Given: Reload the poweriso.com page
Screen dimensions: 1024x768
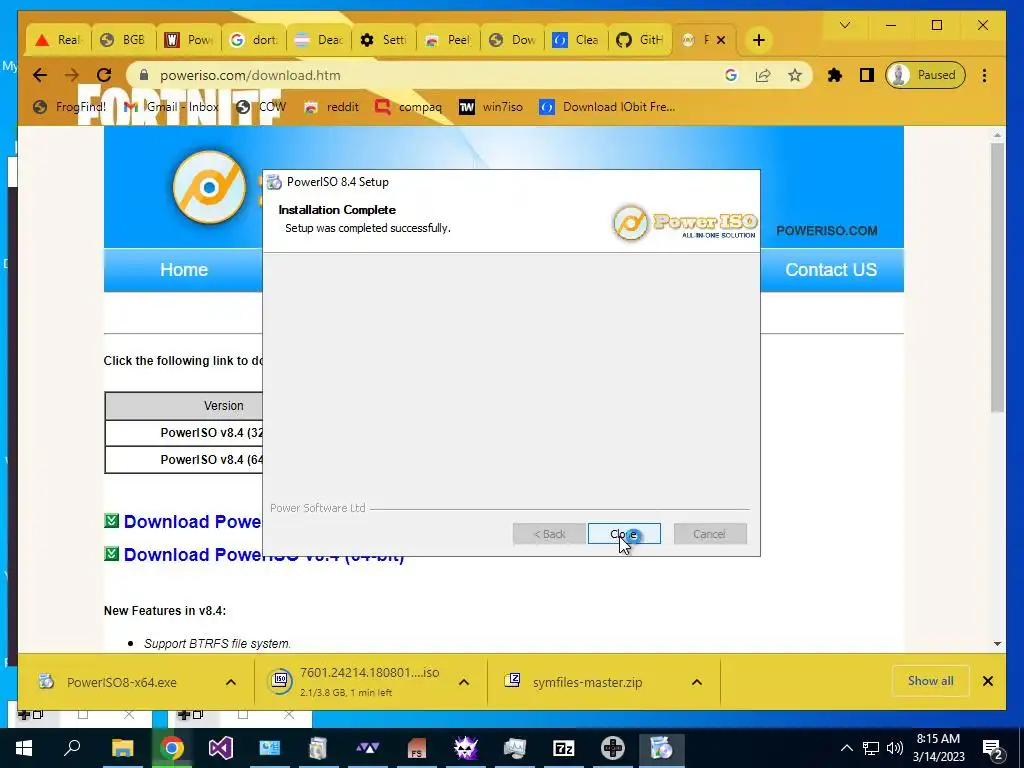Looking at the screenshot, I should tap(104, 75).
